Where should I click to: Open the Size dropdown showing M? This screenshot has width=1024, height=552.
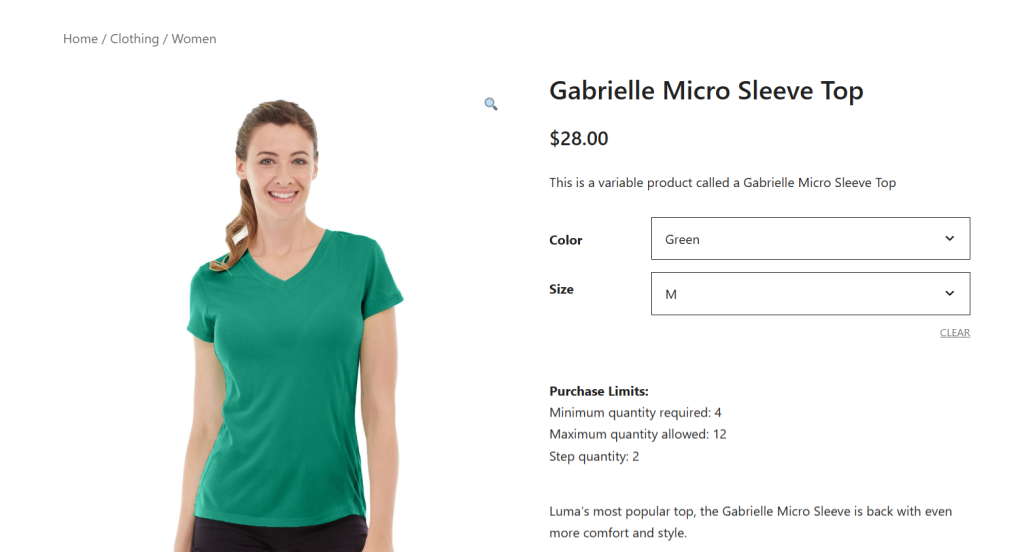tap(810, 293)
